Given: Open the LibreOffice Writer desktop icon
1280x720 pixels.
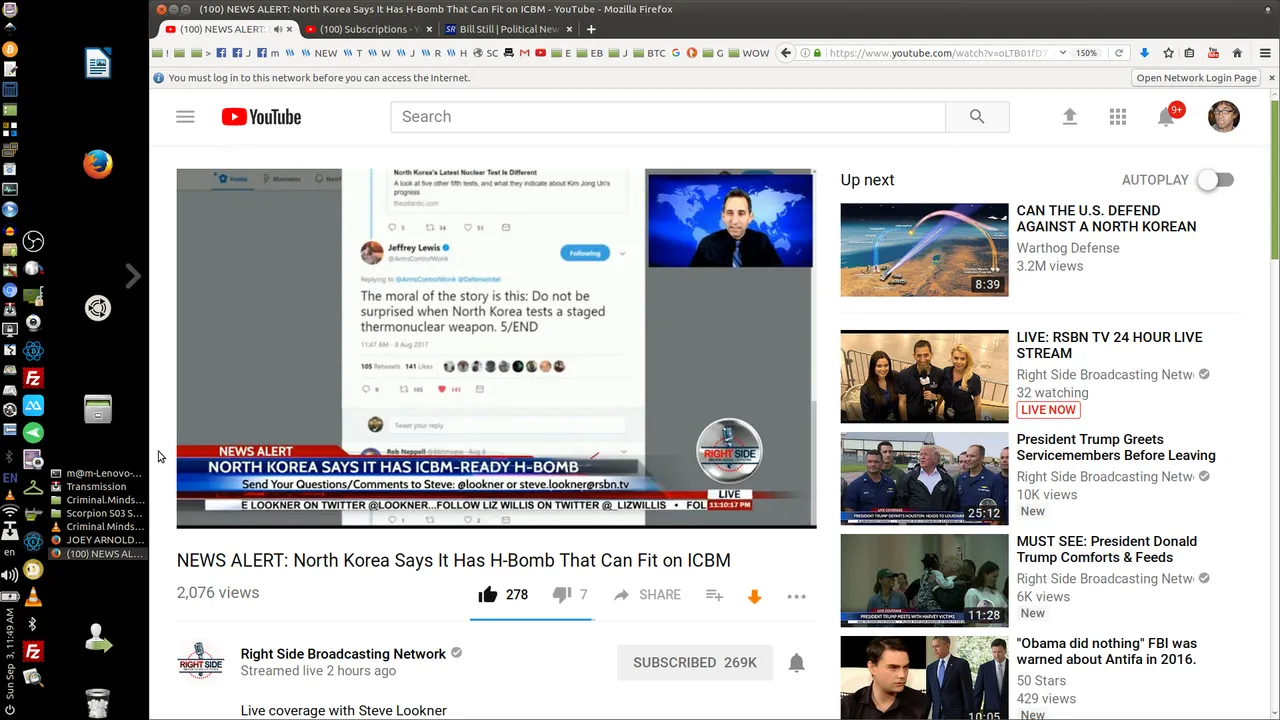Looking at the screenshot, I should [98, 64].
